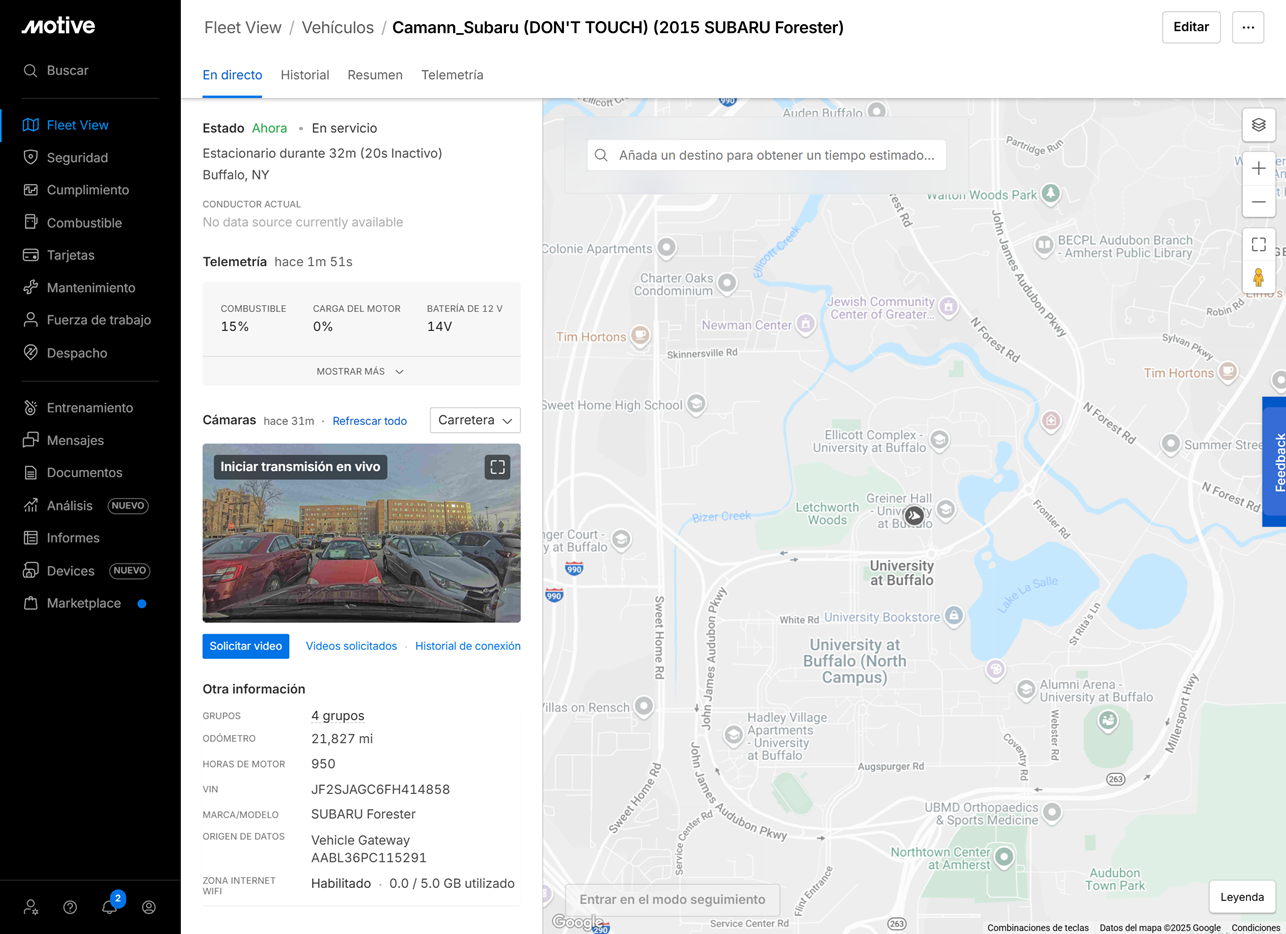This screenshot has width=1286, height=934.
Task: Open Mantenimiento in the sidebar
Action: tap(91, 287)
